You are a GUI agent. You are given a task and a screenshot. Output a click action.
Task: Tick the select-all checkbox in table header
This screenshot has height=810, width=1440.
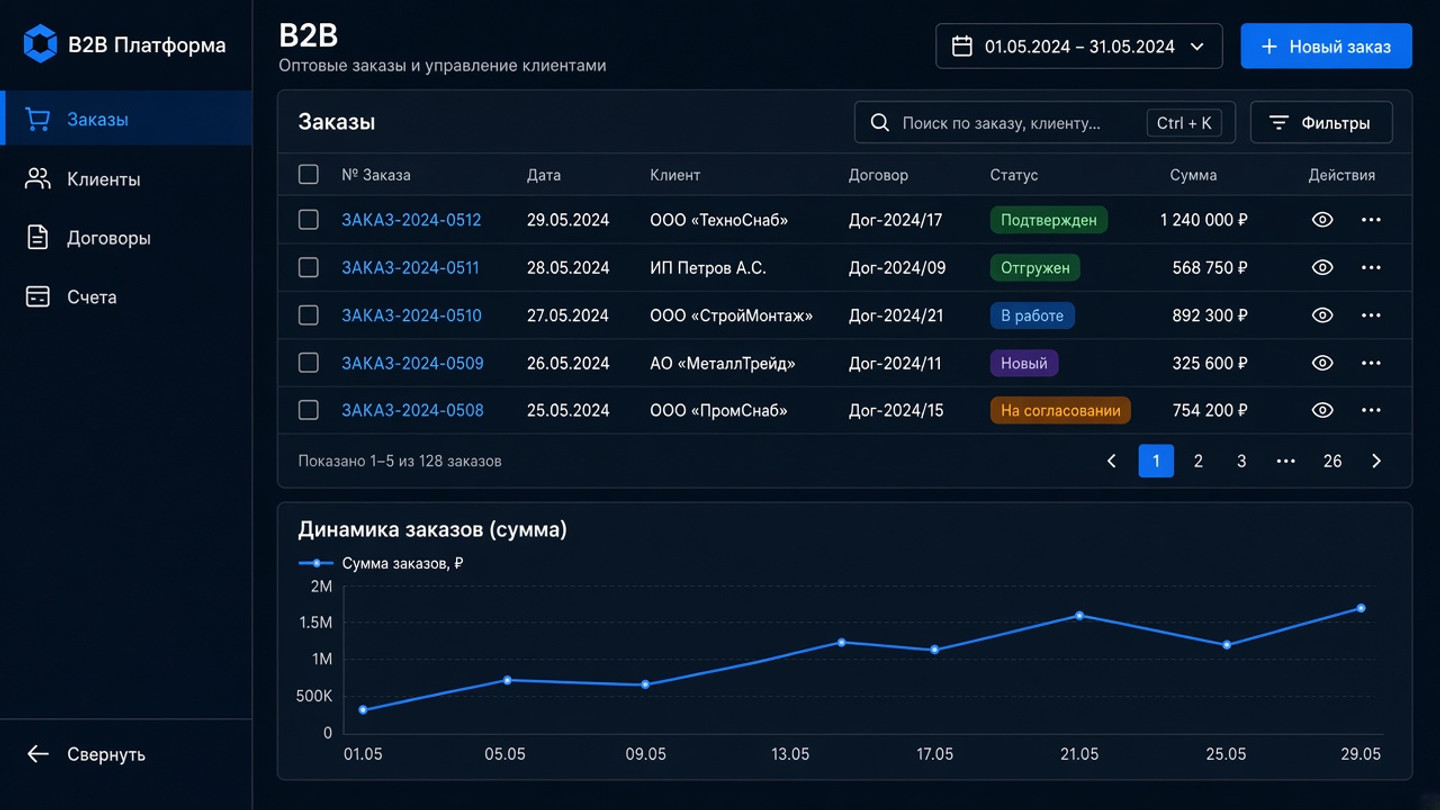(308, 175)
